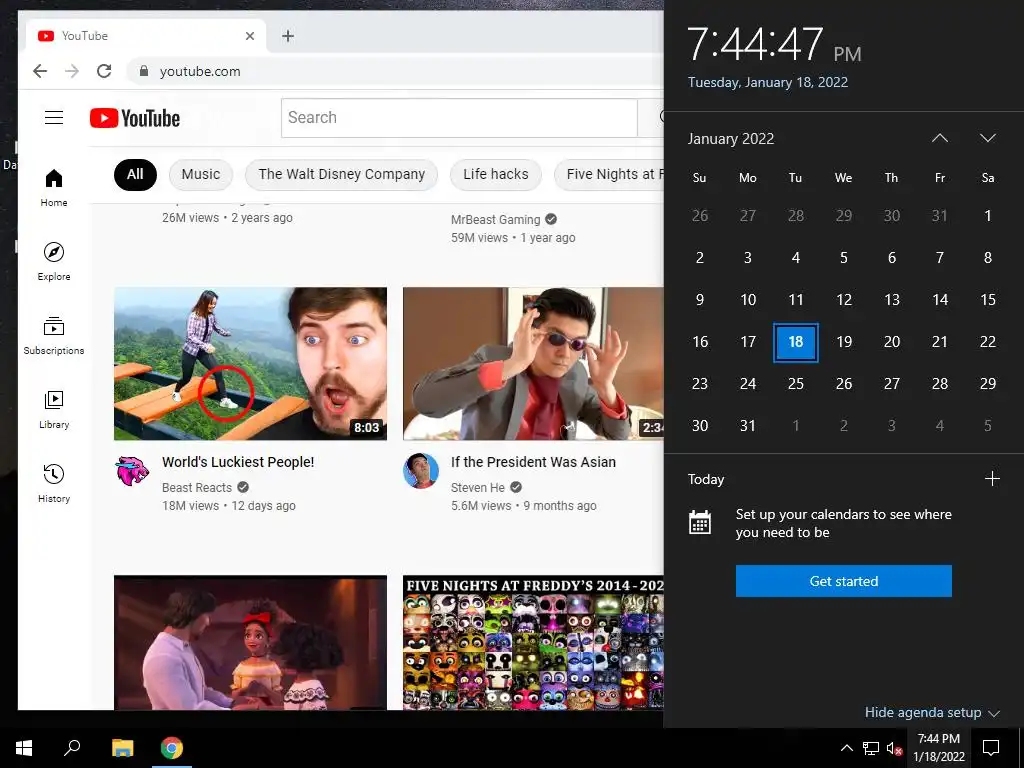This screenshot has width=1024, height=768.
Task: Open History in YouTube sidebar
Action: pos(54,483)
